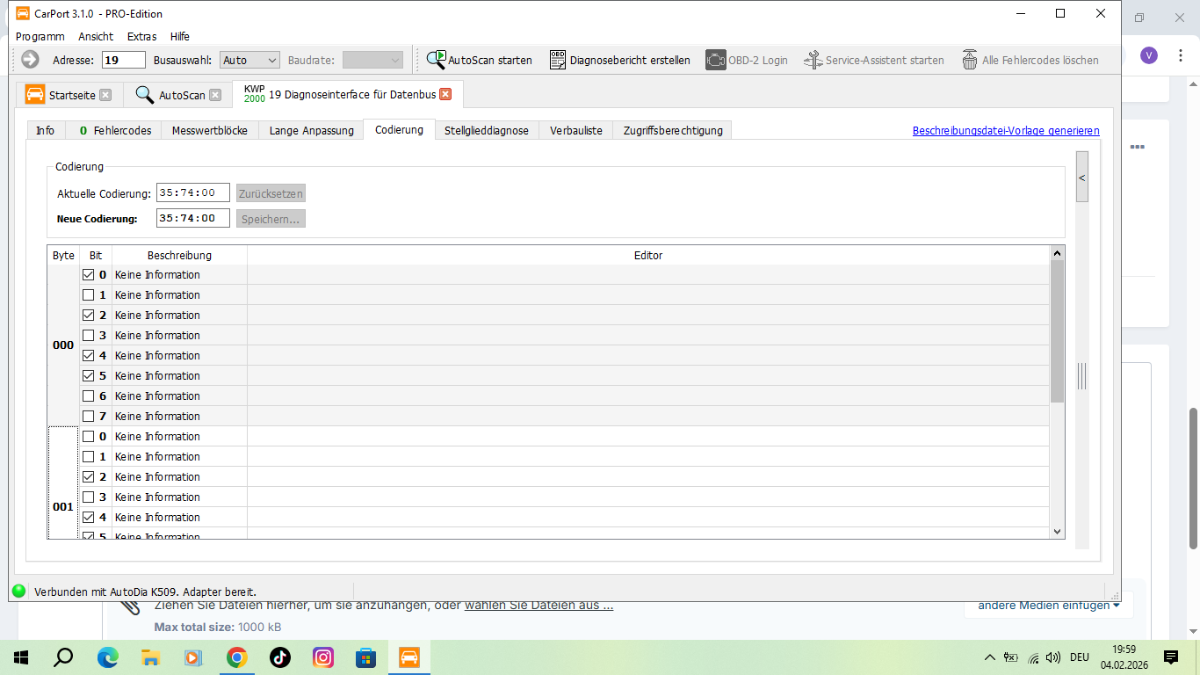Screen dimensions: 1200x675
Task: Open Diagnosebericht erstellen report icon
Action: (x=558, y=60)
